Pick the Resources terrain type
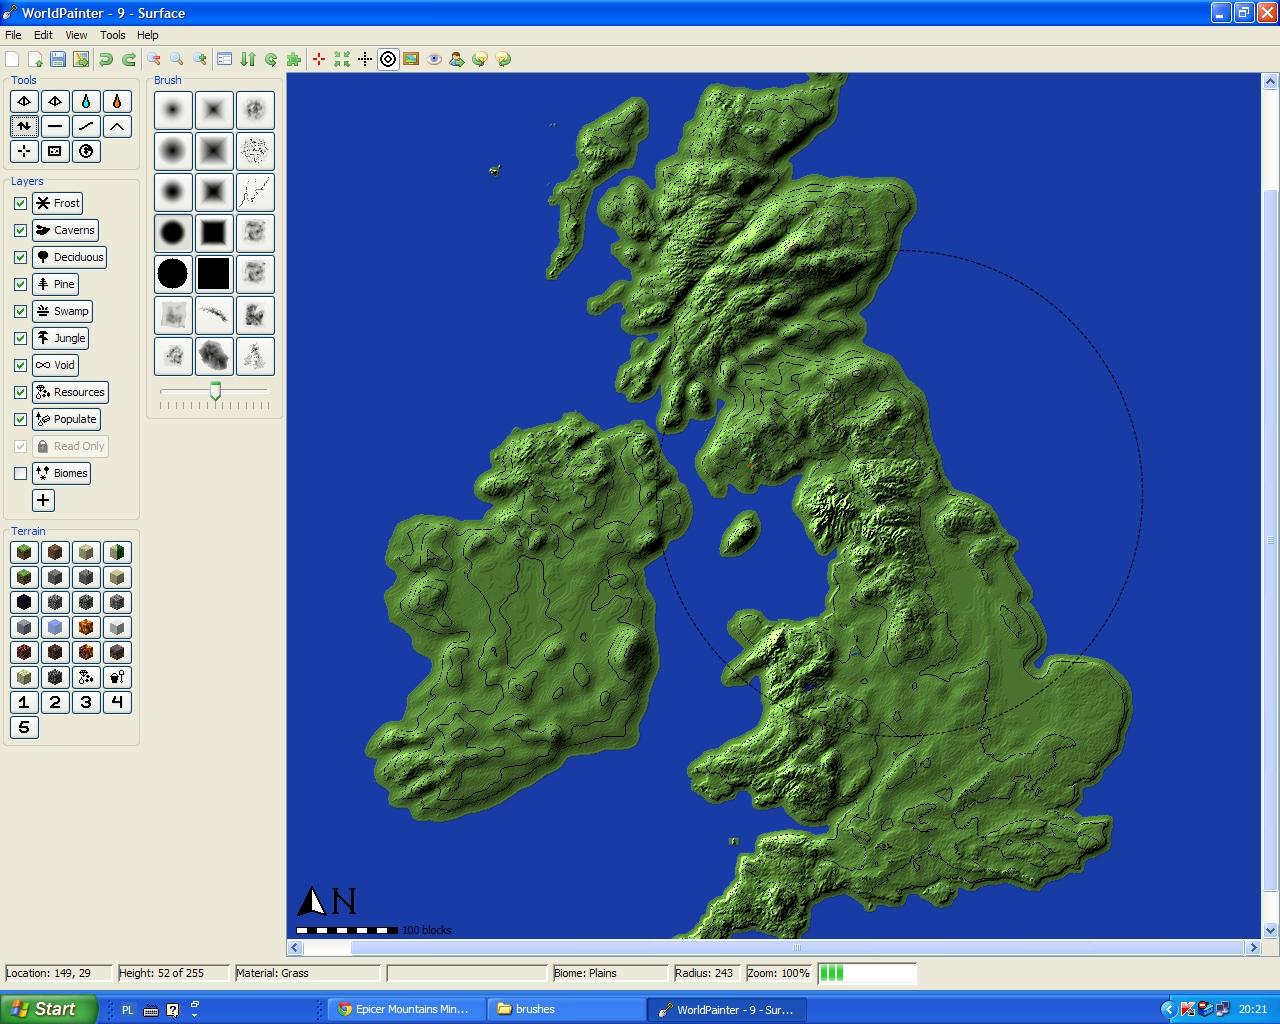Viewport: 1280px width, 1024px height. [86, 677]
